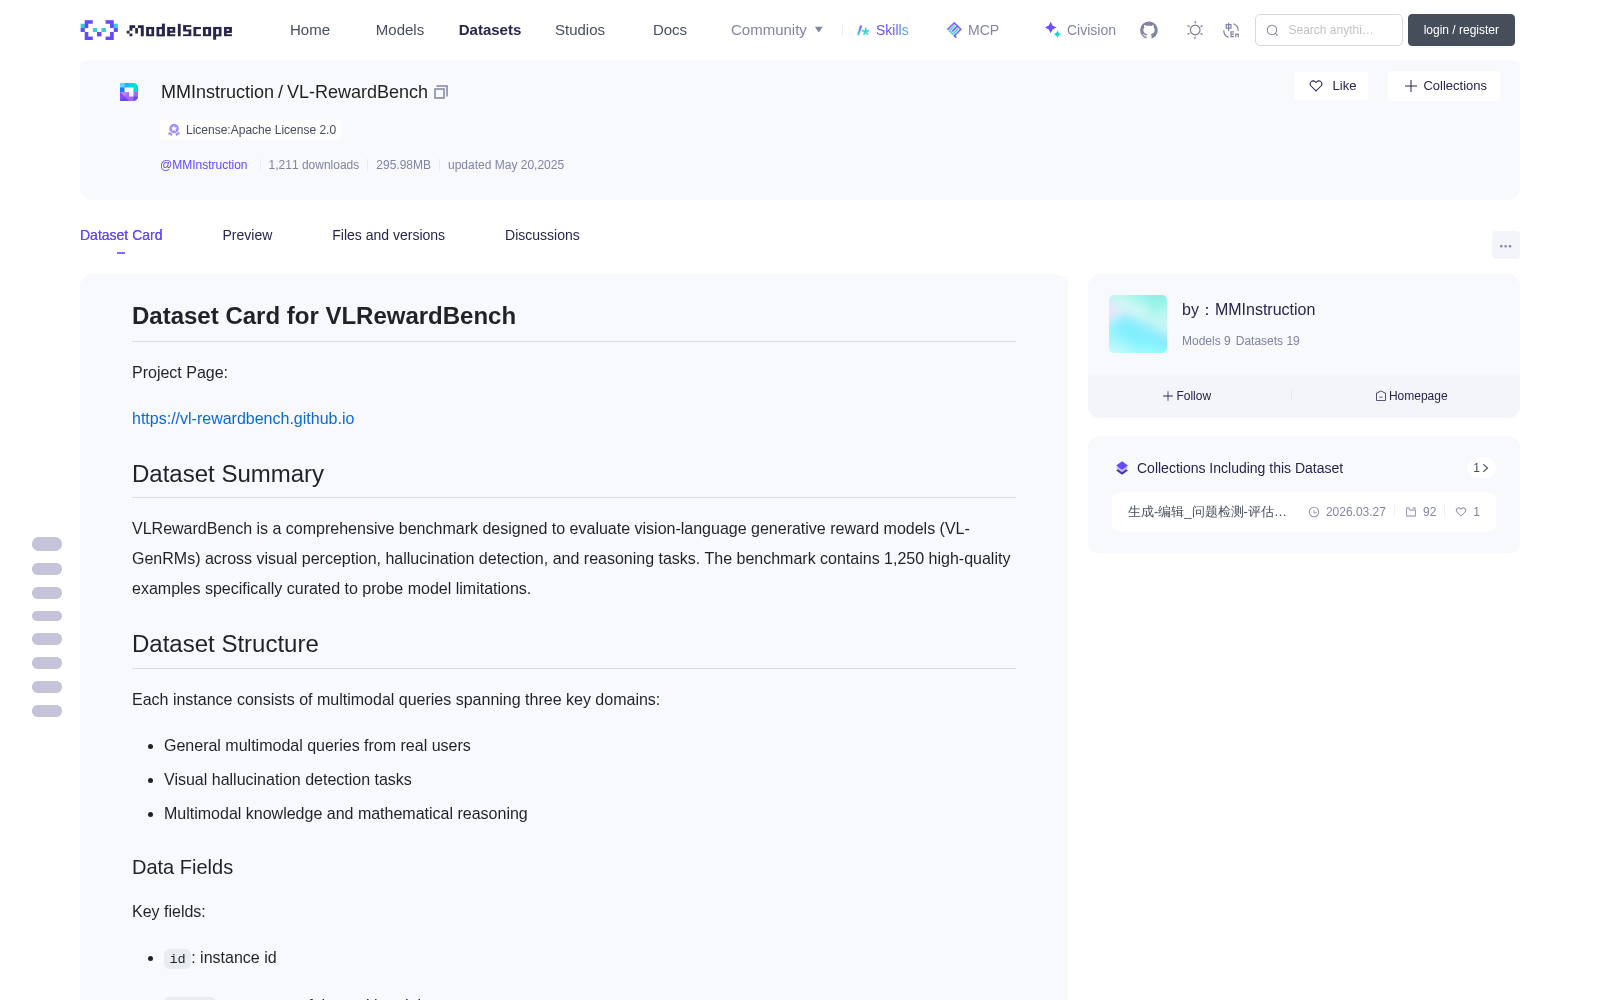Click the Skills sparkle icon
The width and height of the screenshot is (1600, 1000).
(x=863, y=30)
